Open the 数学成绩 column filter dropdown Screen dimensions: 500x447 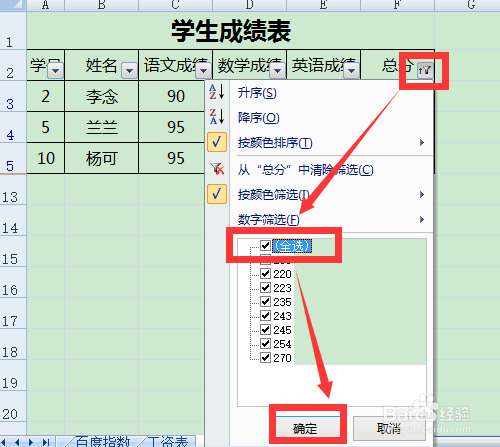pyautogui.click(x=277, y=71)
